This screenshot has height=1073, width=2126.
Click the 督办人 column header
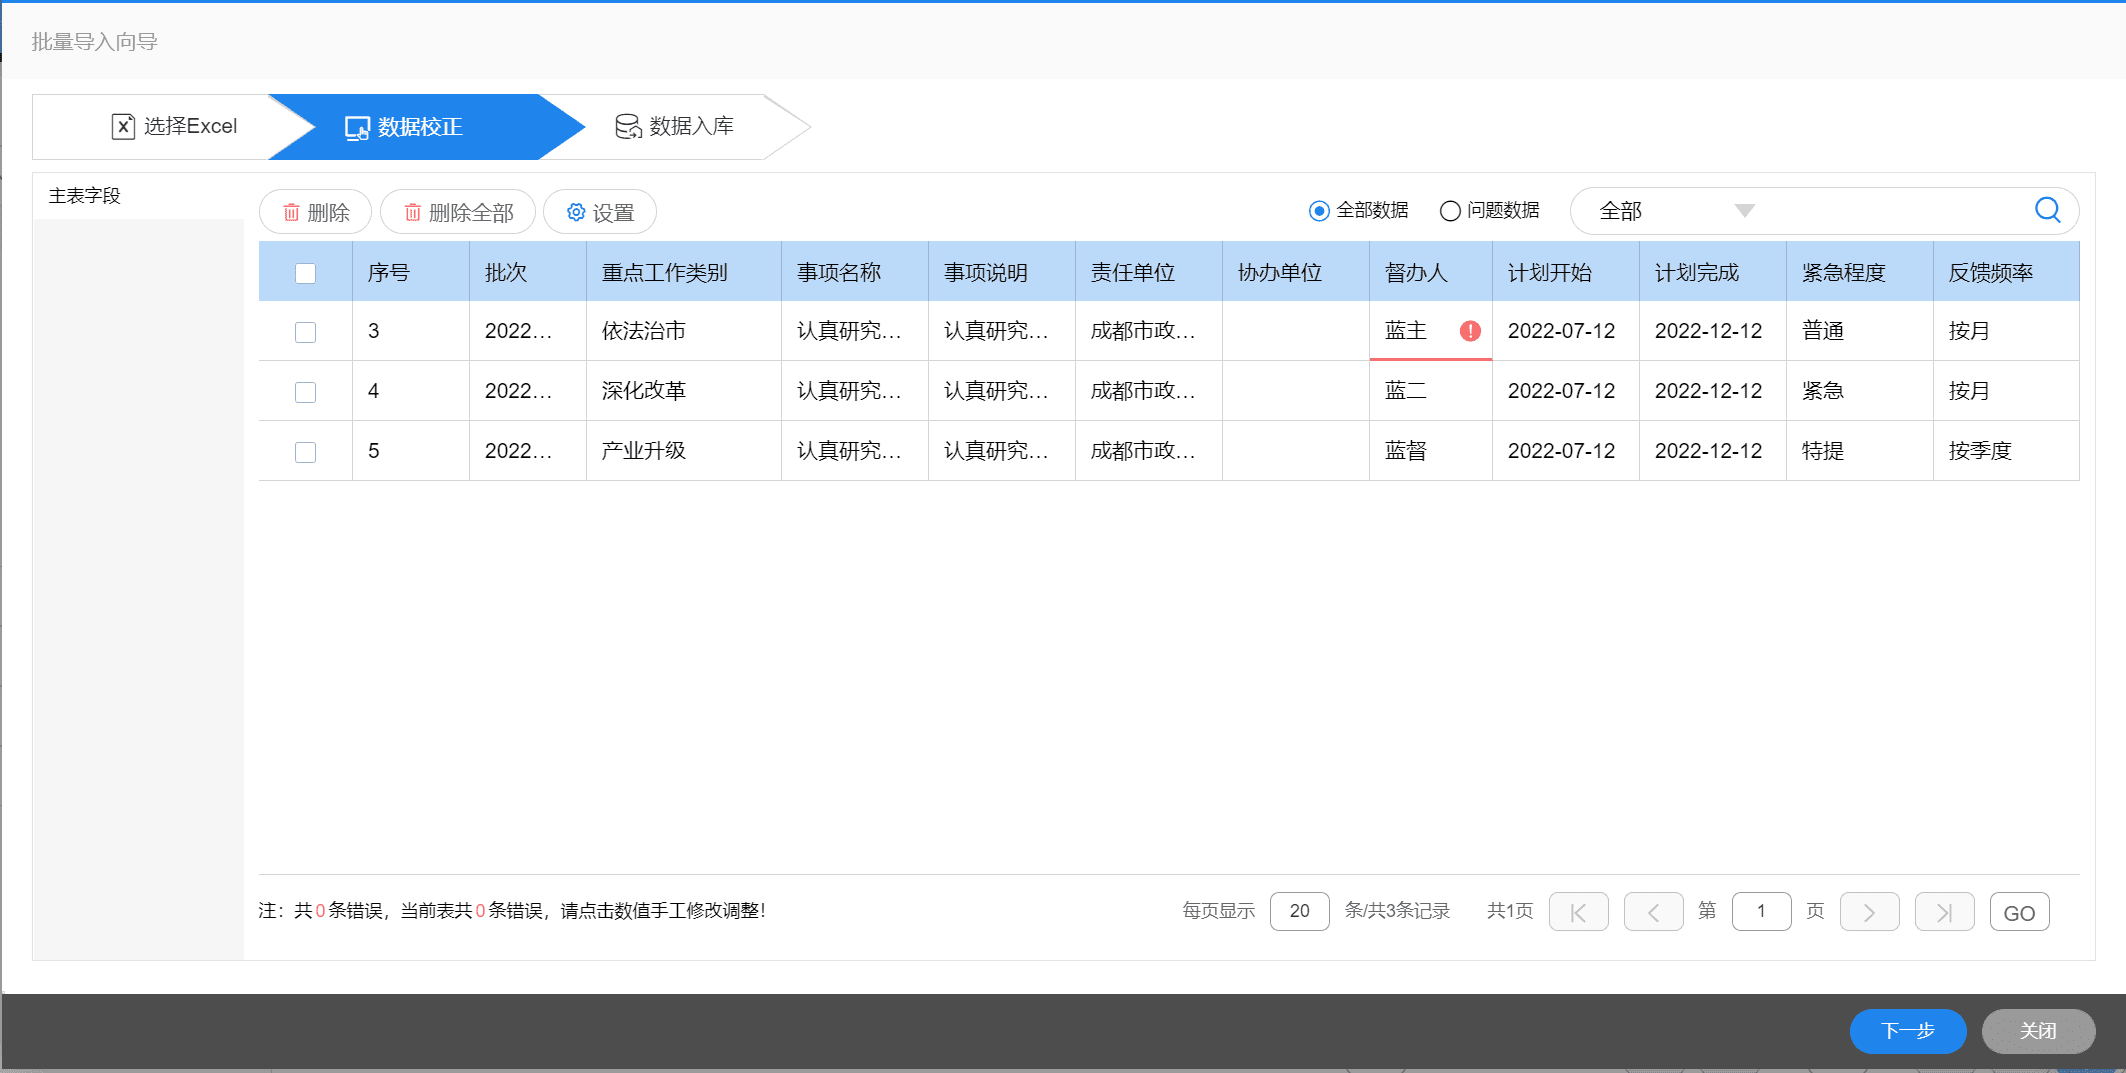tap(1431, 272)
